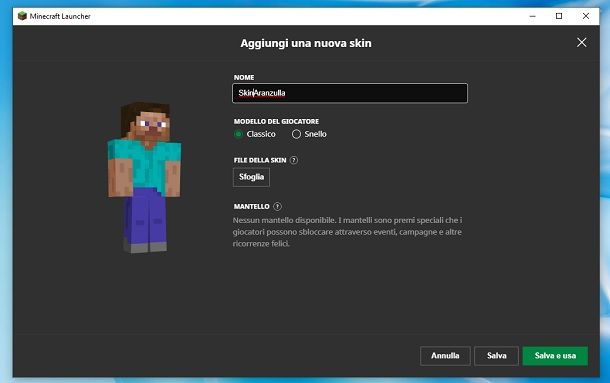Minimize the Minecraft Launcher window
The image size is (610, 383).
533,16
